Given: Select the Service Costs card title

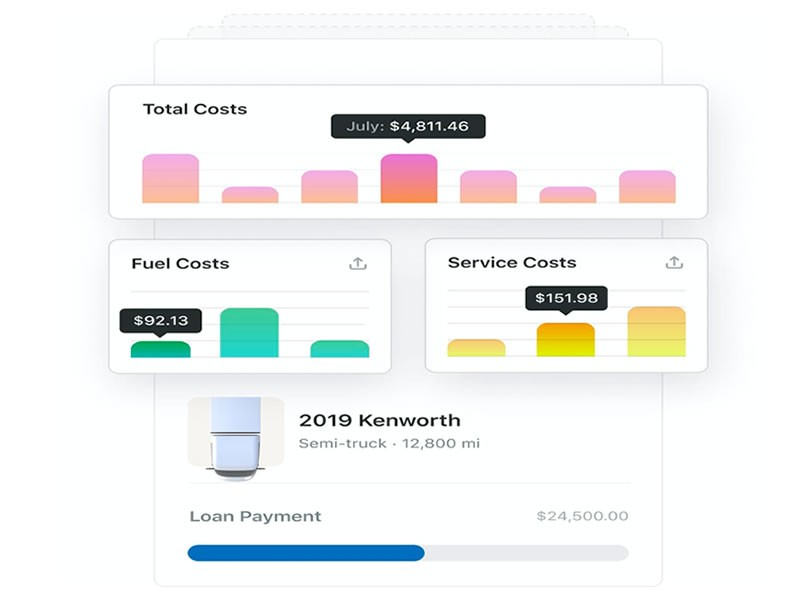Looking at the screenshot, I should point(512,263).
